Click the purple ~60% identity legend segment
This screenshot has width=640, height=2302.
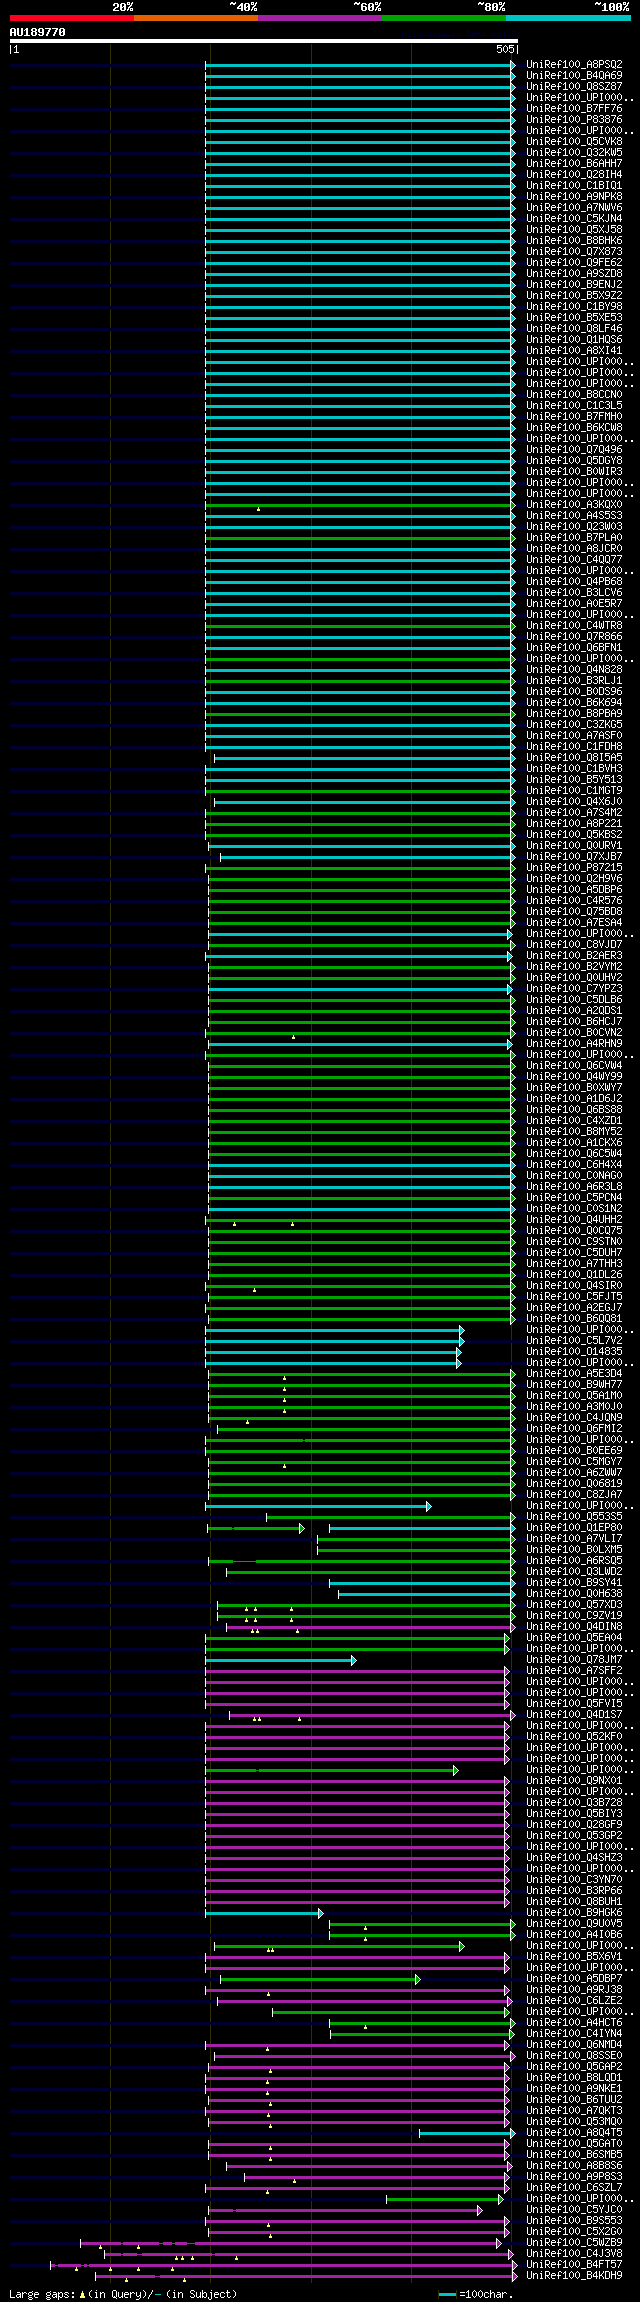point(319,18)
